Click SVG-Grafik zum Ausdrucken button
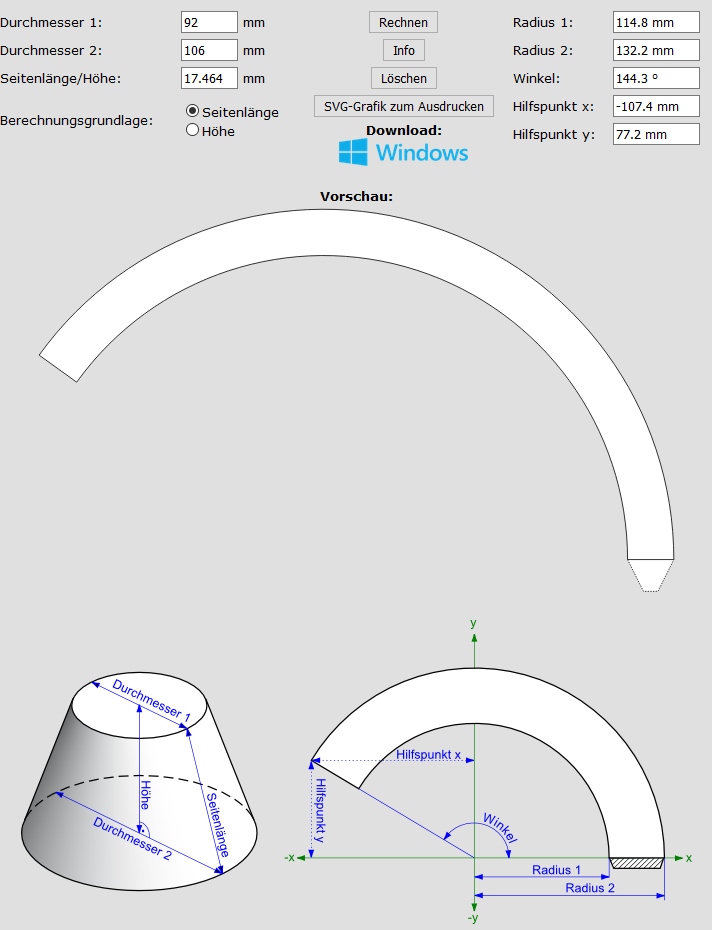 pos(403,106)
